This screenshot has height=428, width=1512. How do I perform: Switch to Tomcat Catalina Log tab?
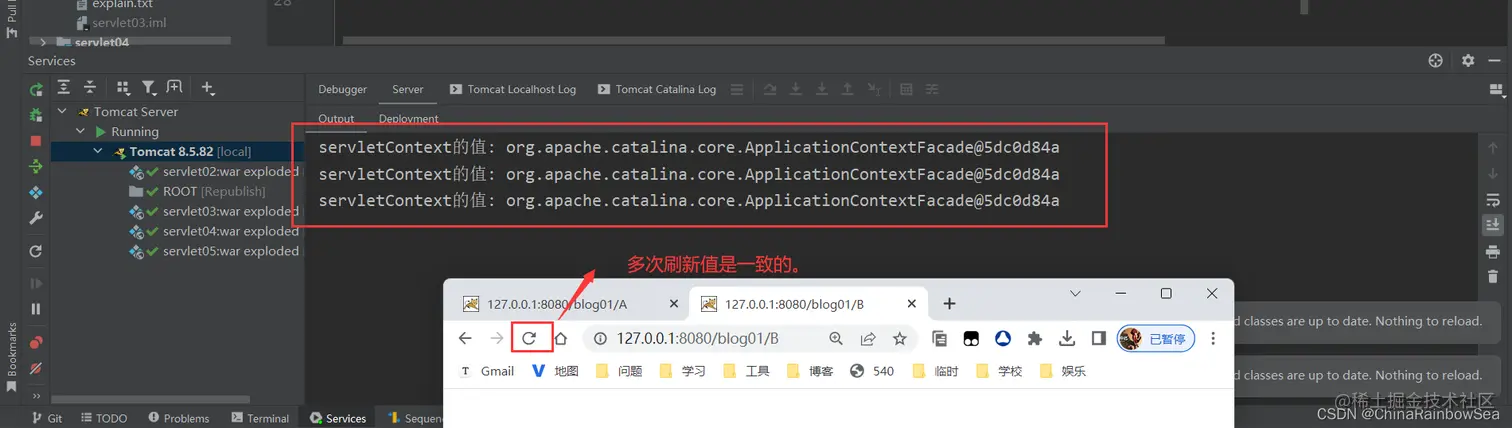tap(657, 89)
